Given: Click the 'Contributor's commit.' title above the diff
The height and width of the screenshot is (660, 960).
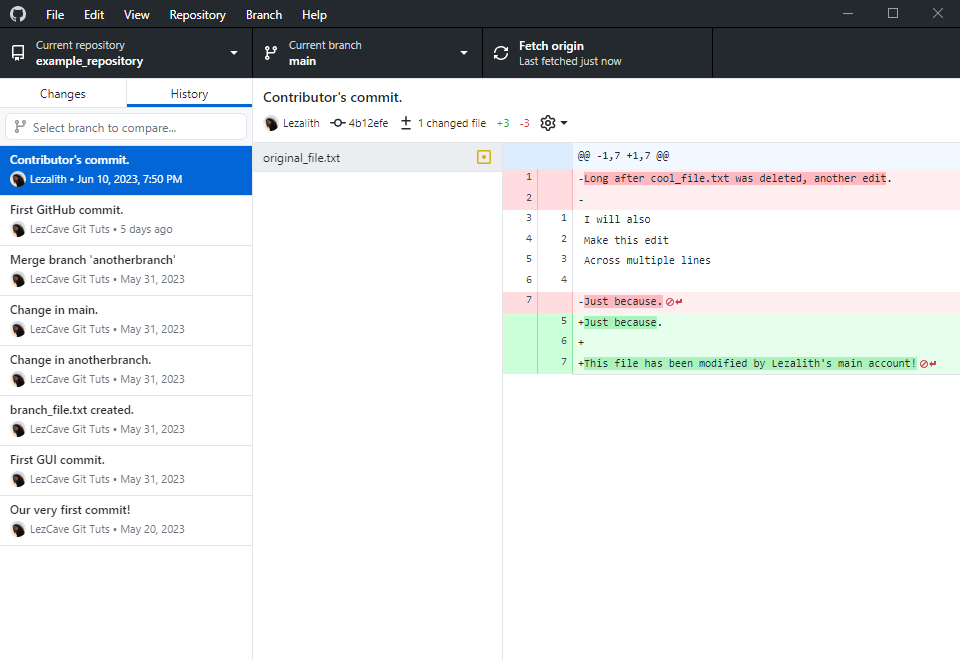Looking at the screenshot, I should (332, 97).
